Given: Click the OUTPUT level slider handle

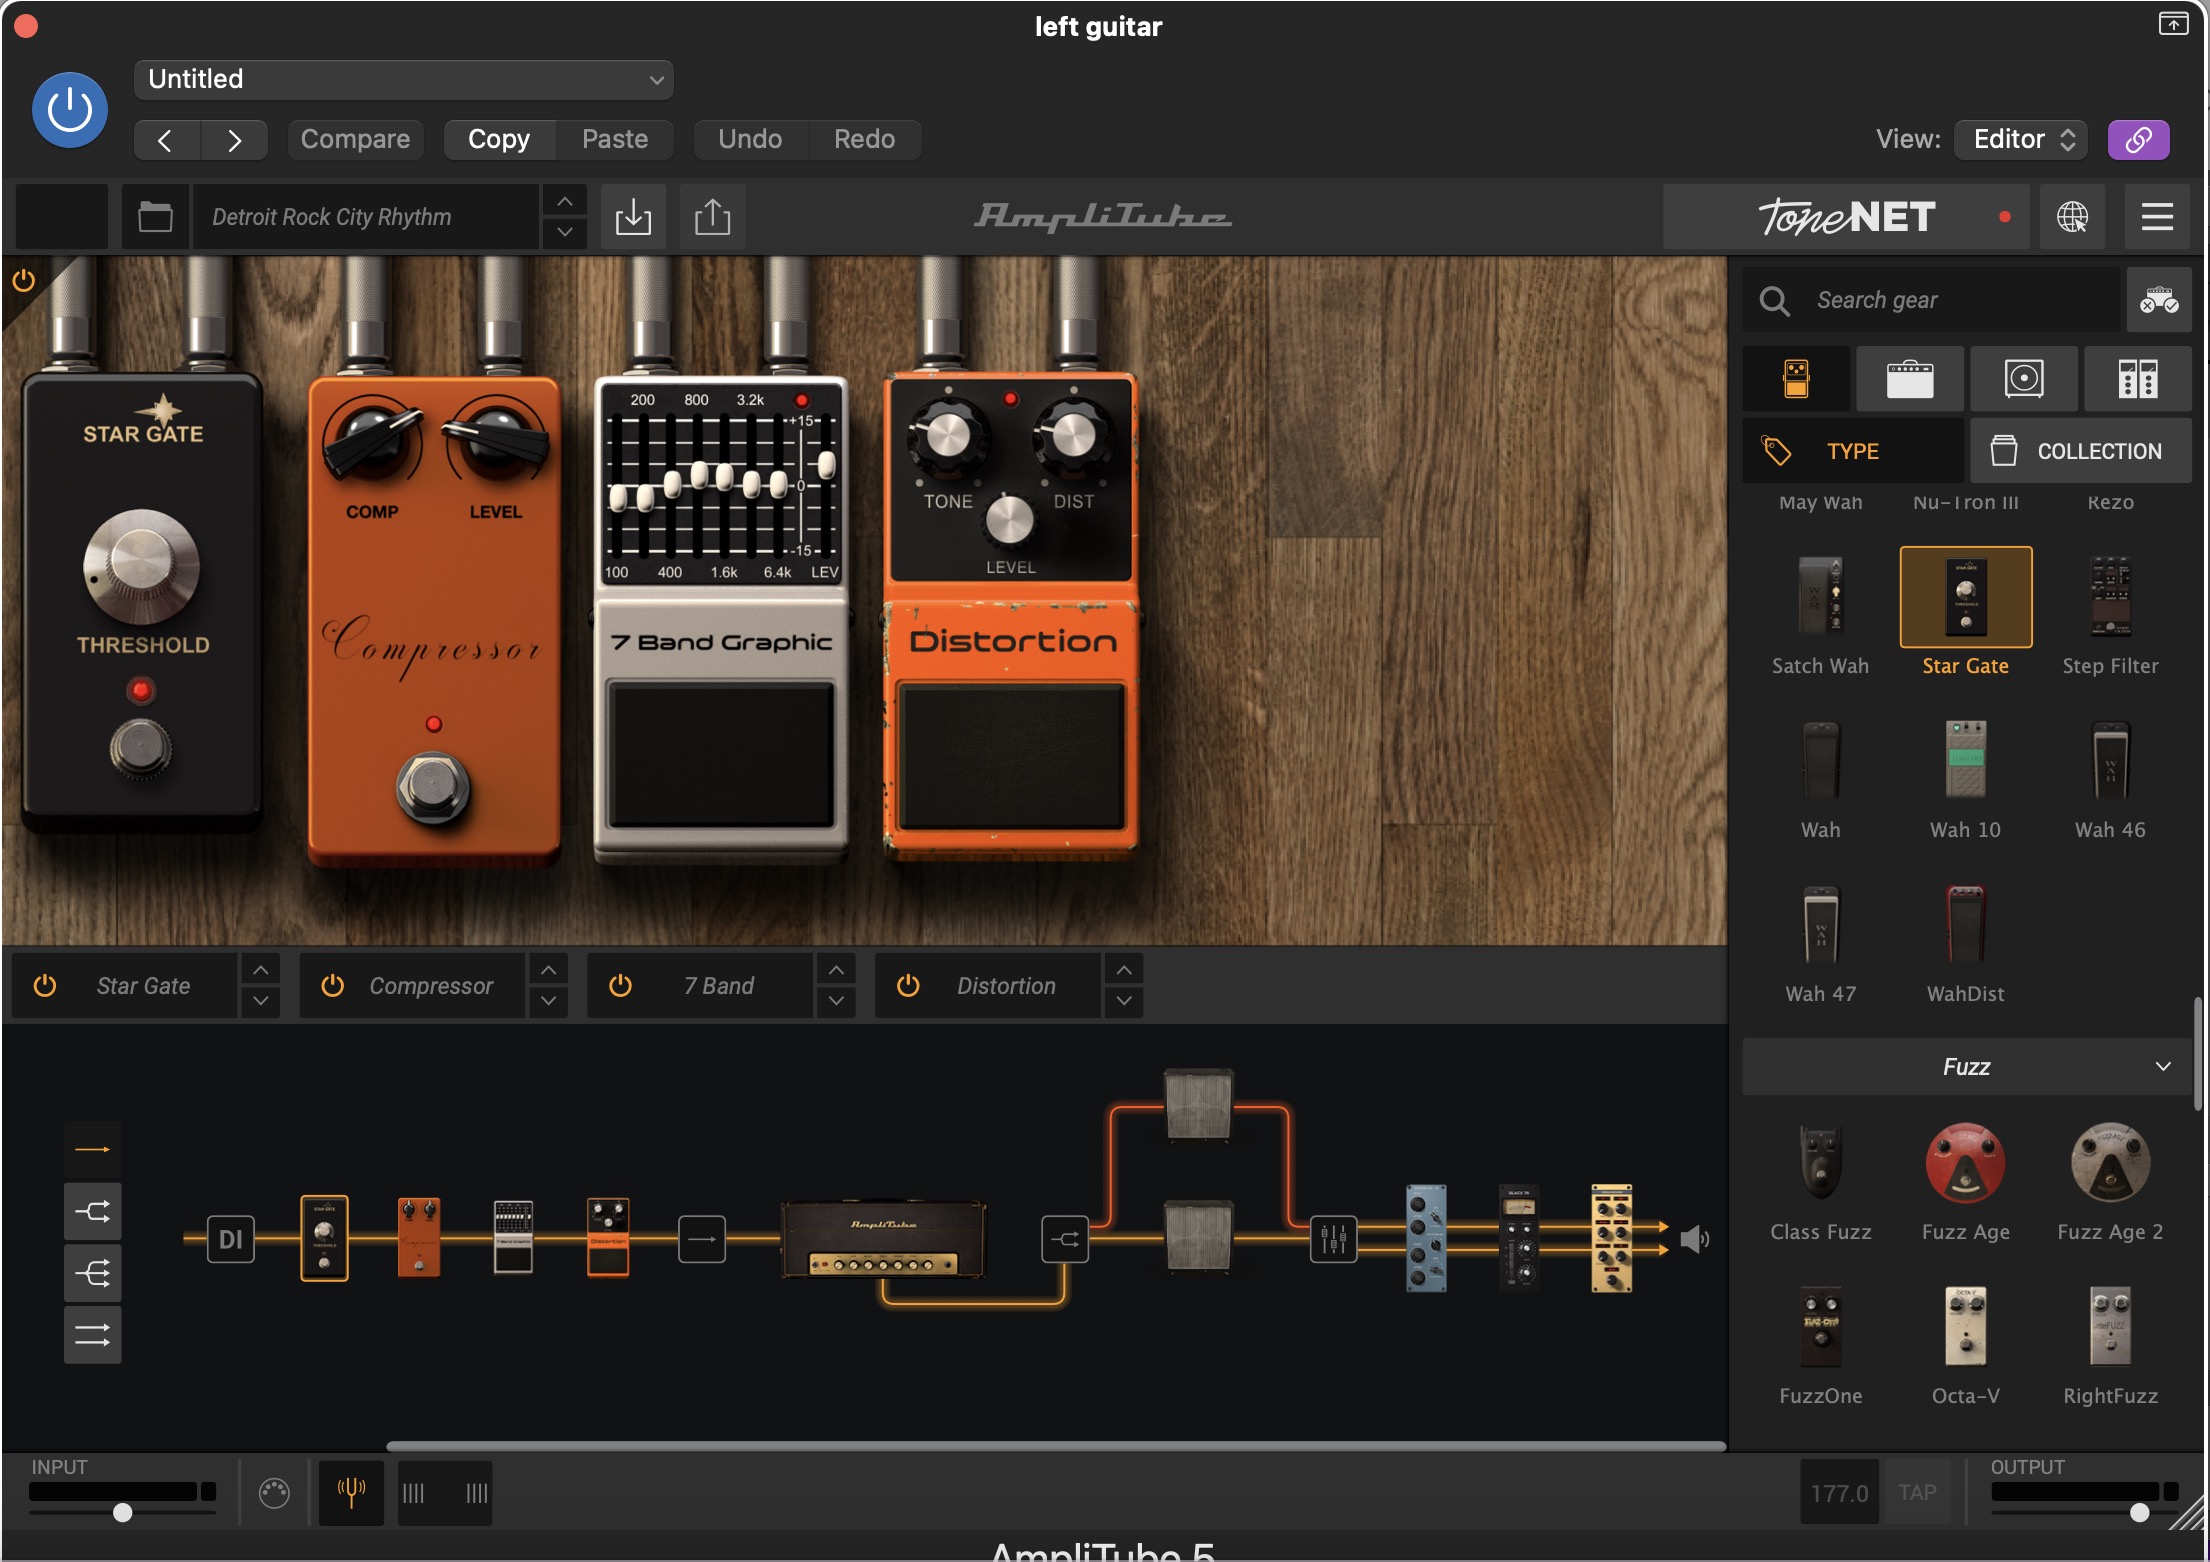Looking at the screenshot, I should click(x=2139, y=1513).
